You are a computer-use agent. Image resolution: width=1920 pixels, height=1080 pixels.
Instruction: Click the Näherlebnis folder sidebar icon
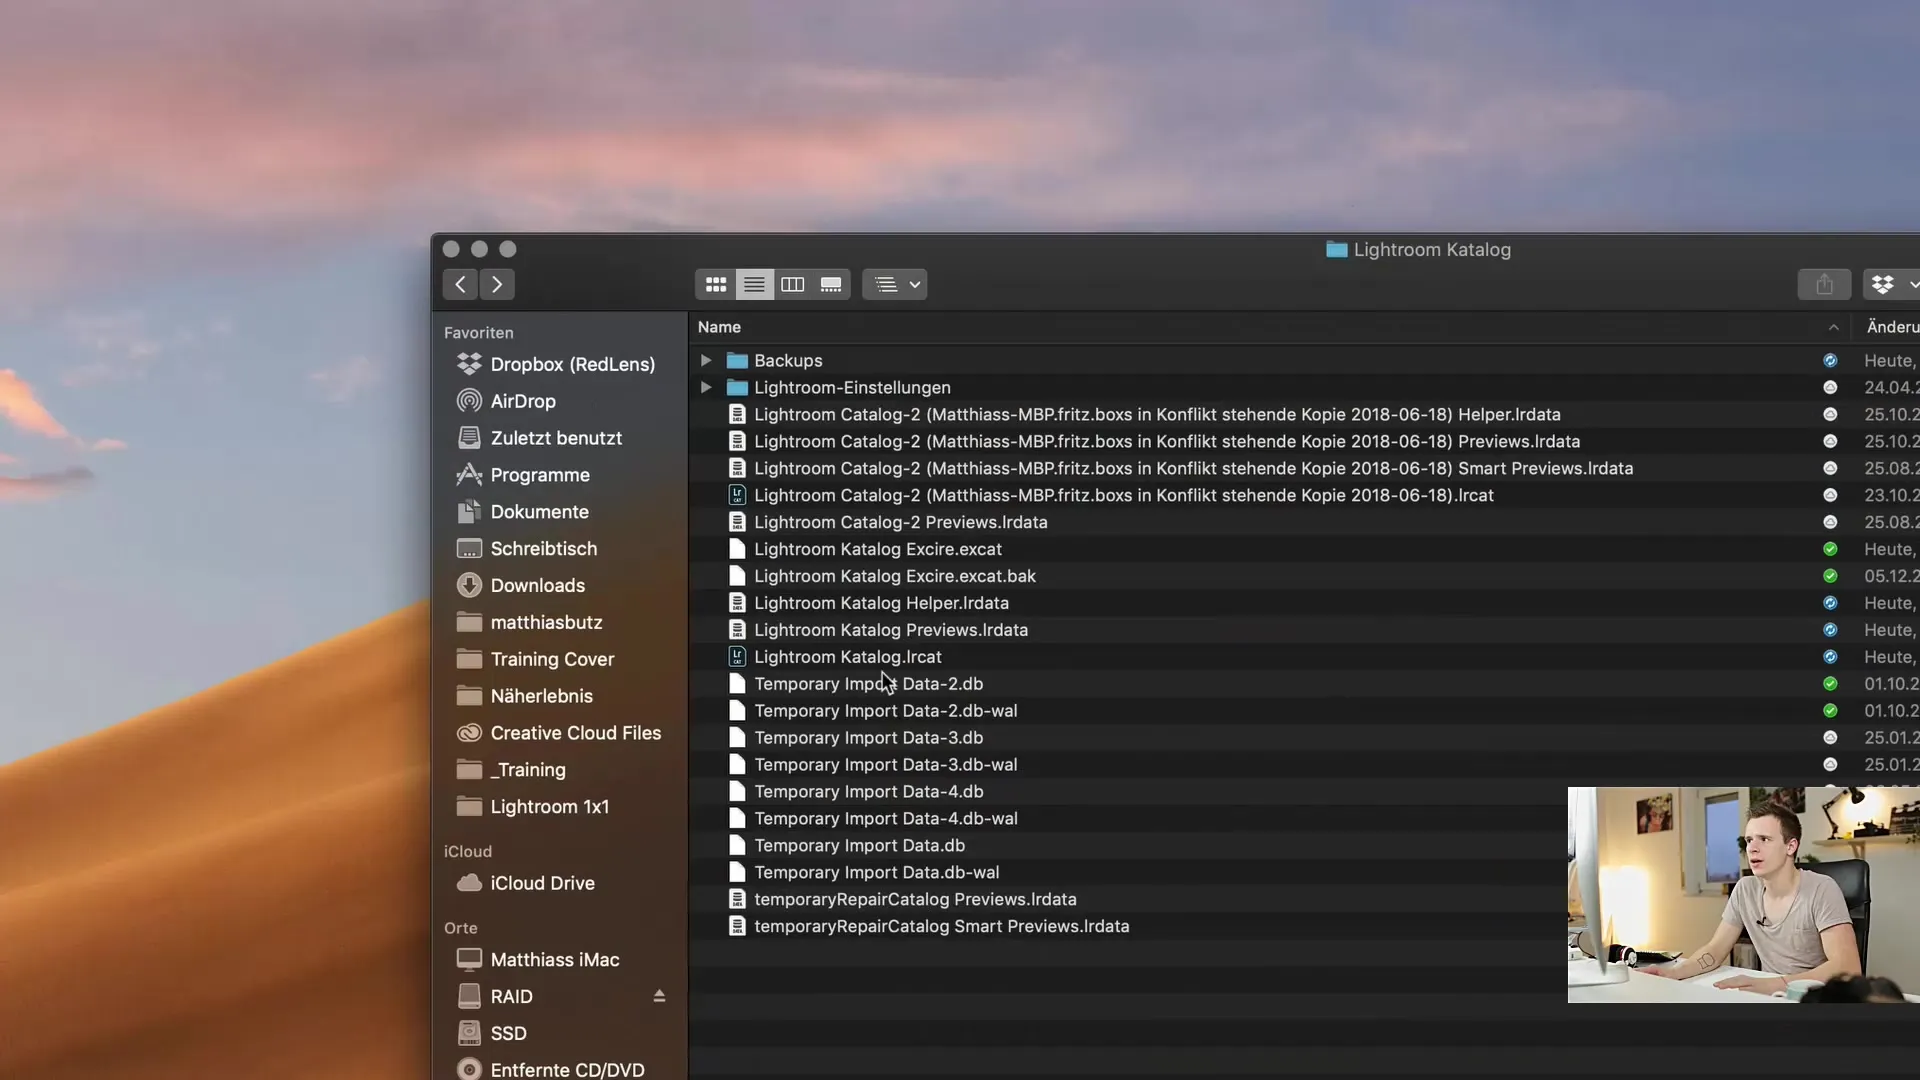(469, 696)
